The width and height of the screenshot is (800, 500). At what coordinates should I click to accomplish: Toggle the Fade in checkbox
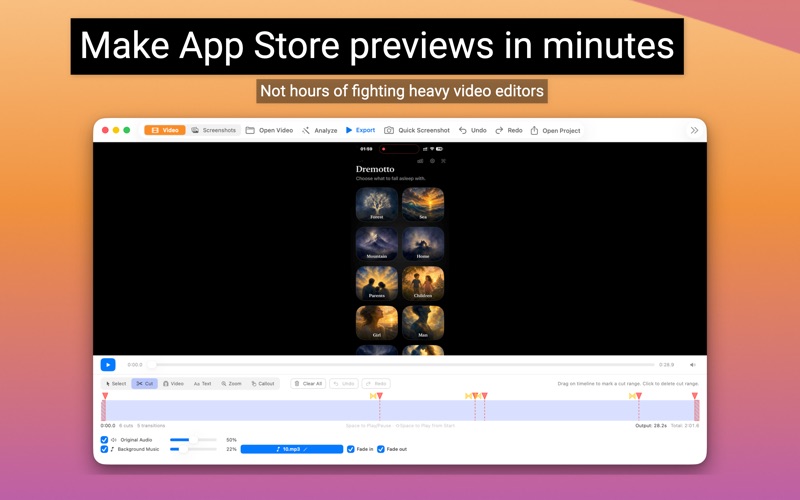click(x=351, y=449)
